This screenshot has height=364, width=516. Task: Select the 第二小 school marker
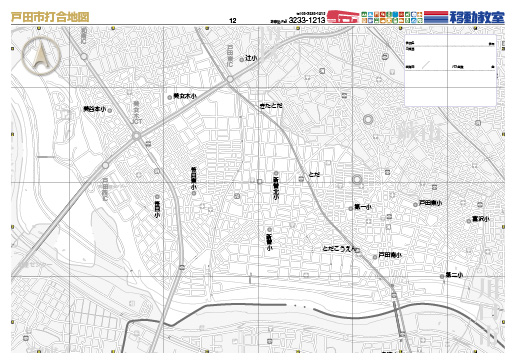442,276
